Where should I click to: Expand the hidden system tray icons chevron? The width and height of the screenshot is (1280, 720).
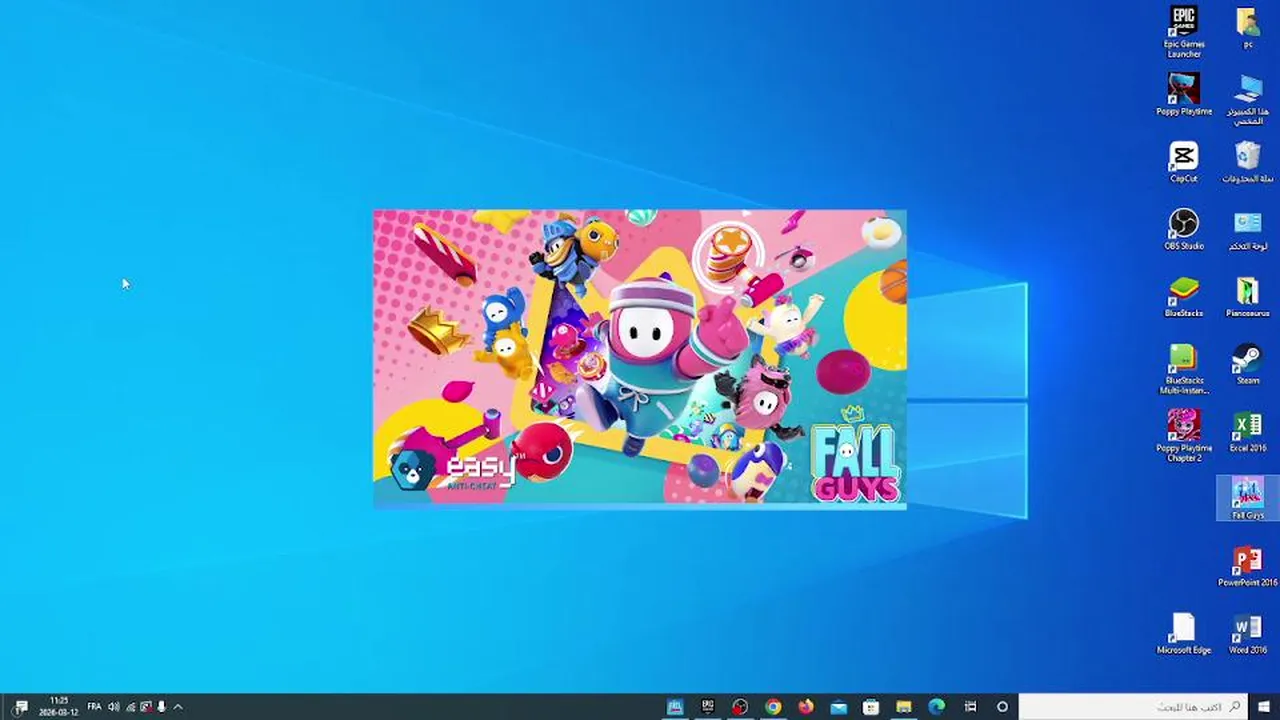pos(178,707)
